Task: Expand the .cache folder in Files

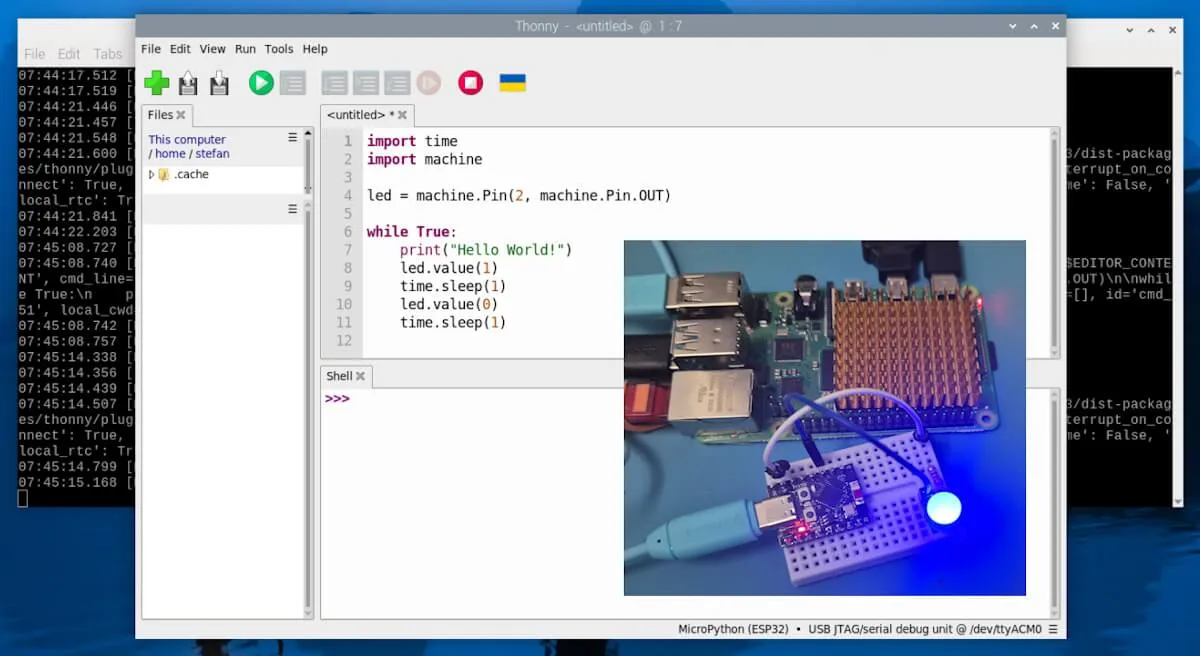Action: click(152, 175)
